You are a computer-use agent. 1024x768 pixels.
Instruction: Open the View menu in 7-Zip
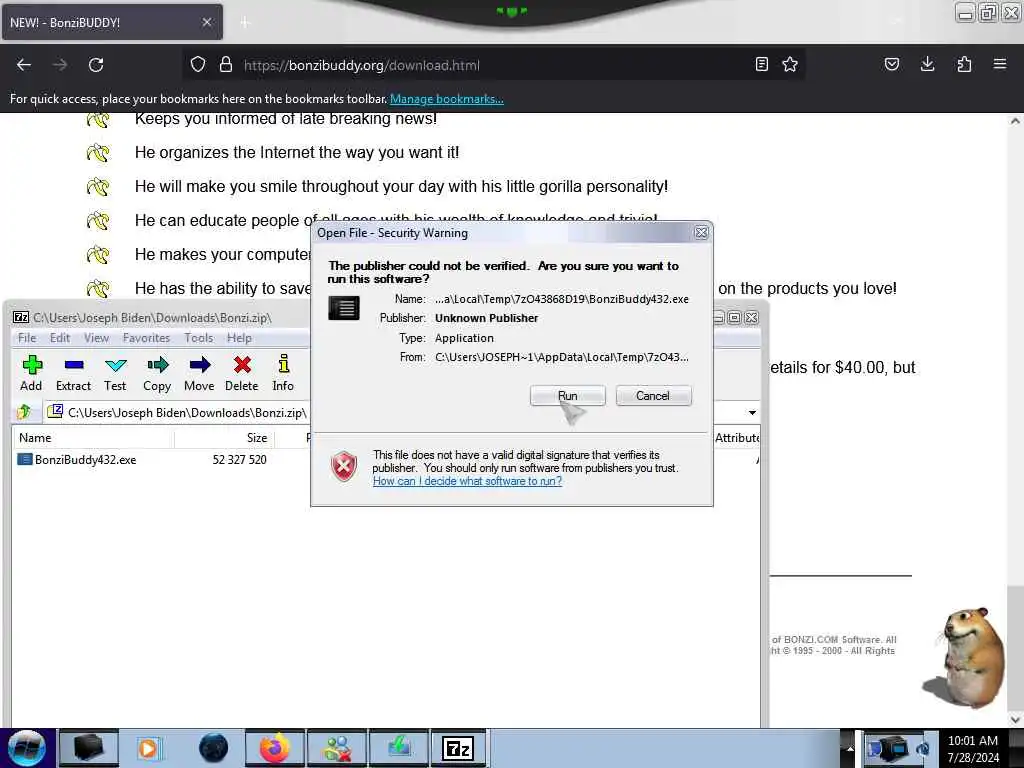pyautogui.click(x=96, y=338)
